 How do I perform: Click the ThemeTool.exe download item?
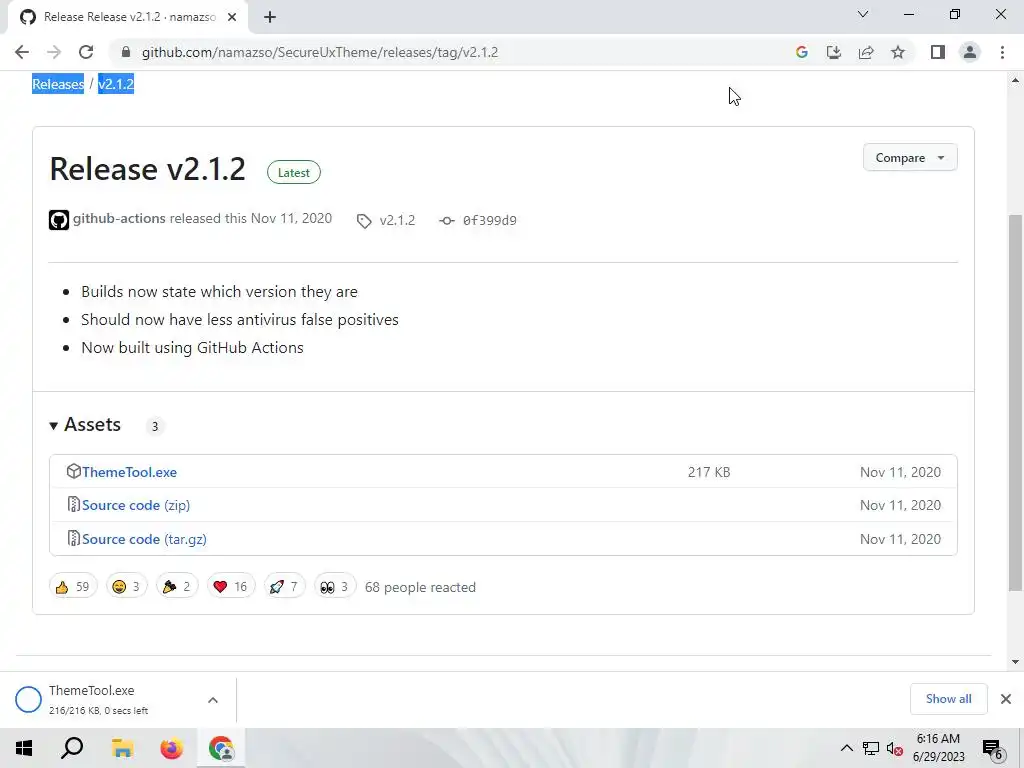coord(98,699)
